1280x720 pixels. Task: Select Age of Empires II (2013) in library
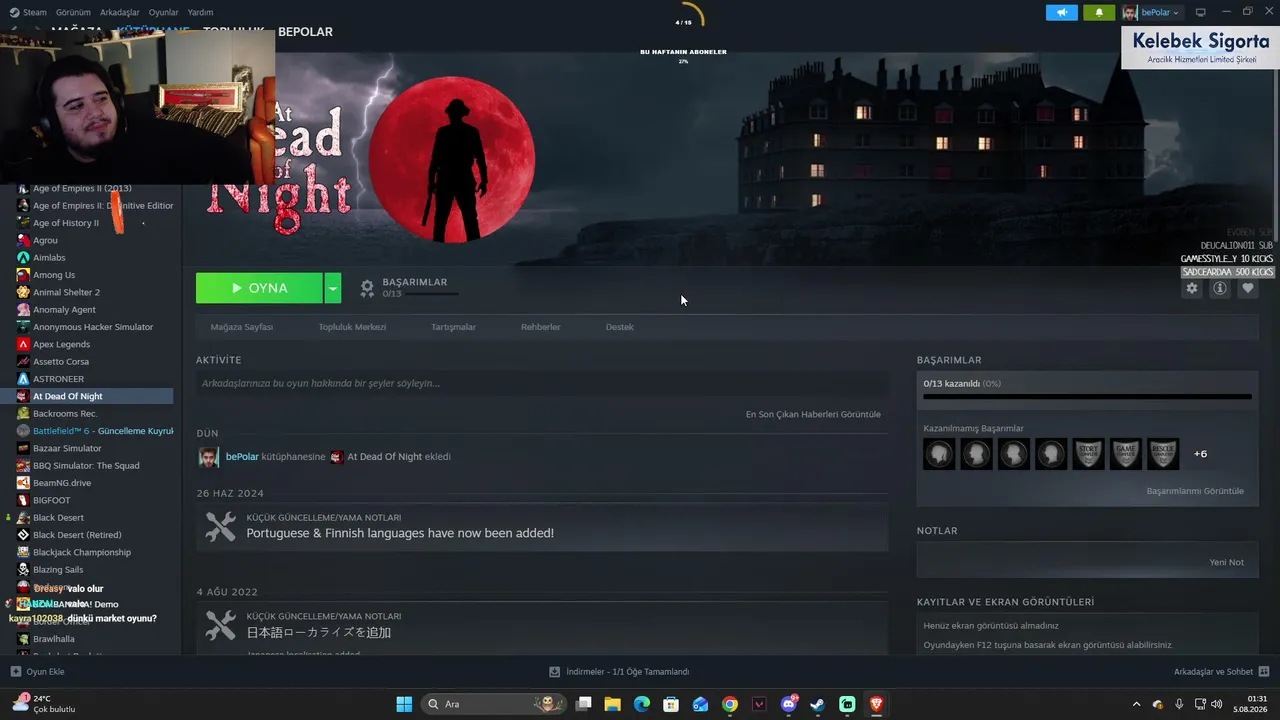tap(82, 188)
